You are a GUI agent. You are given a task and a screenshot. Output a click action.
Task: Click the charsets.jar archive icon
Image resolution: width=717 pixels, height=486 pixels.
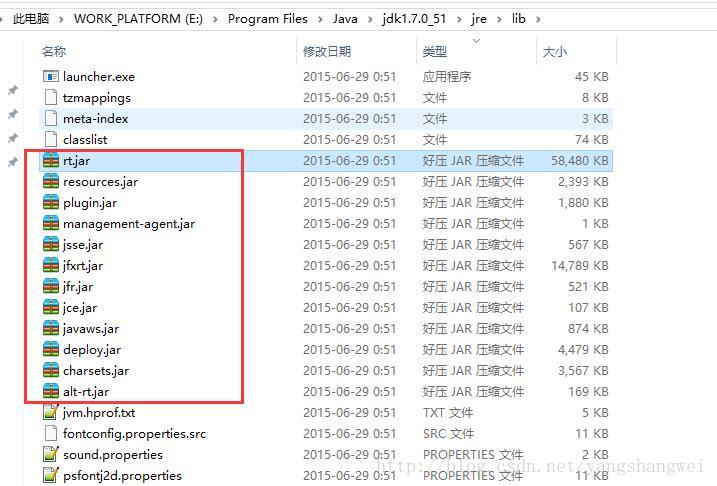51,370
